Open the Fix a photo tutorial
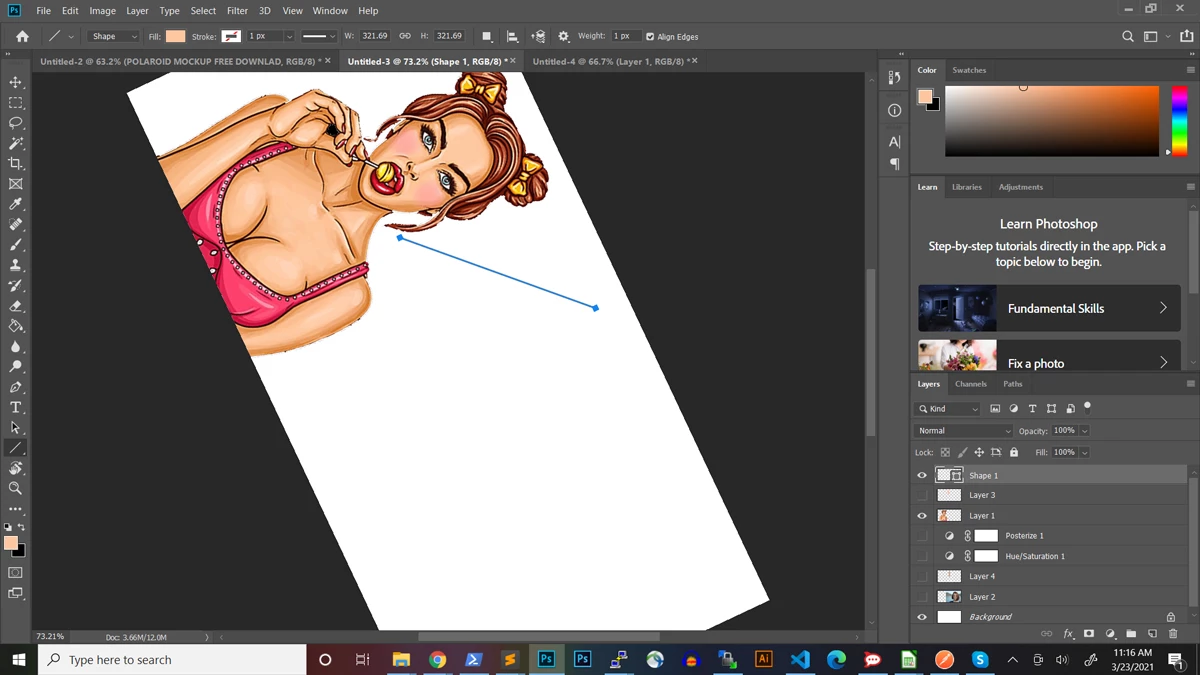This screenshot has height=675, width=1200. tap(1049, 356)
